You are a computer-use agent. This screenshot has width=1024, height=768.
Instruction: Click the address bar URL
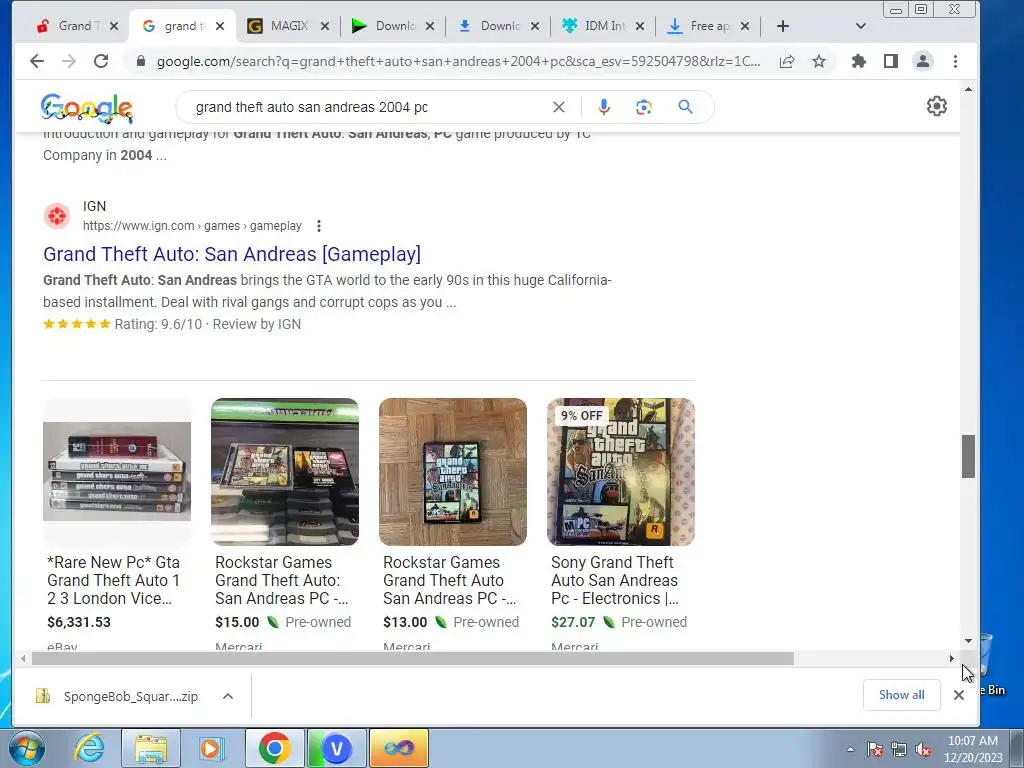tap(458, 61)
